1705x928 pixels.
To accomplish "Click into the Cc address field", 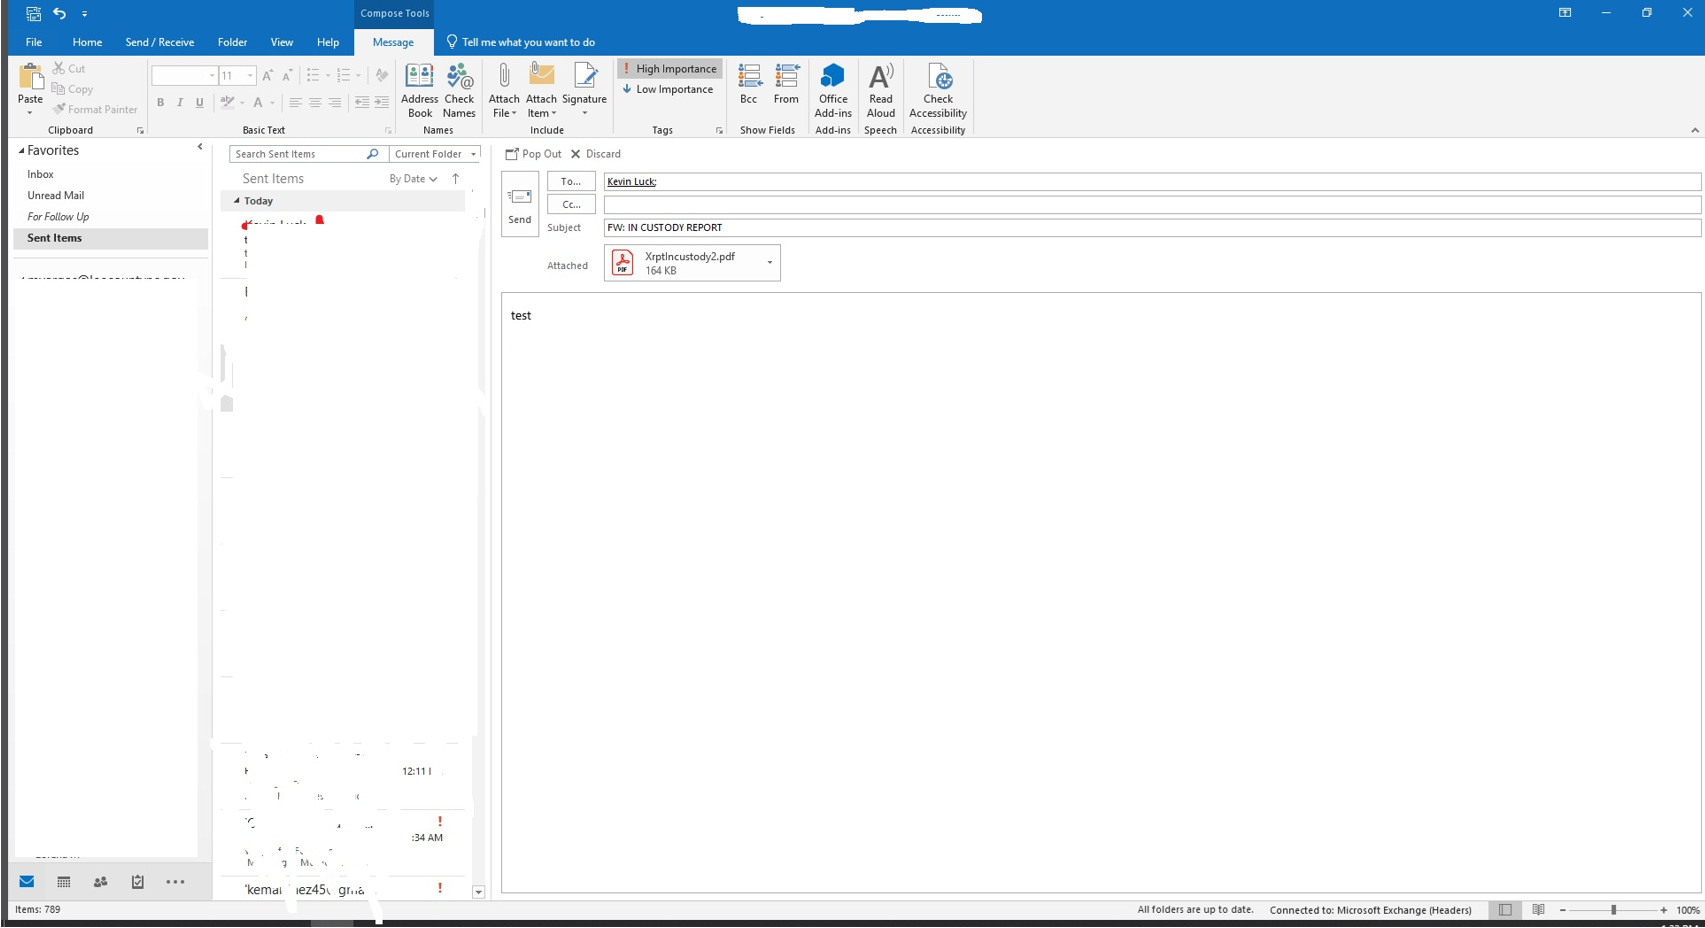I will tap(1150, 204).
